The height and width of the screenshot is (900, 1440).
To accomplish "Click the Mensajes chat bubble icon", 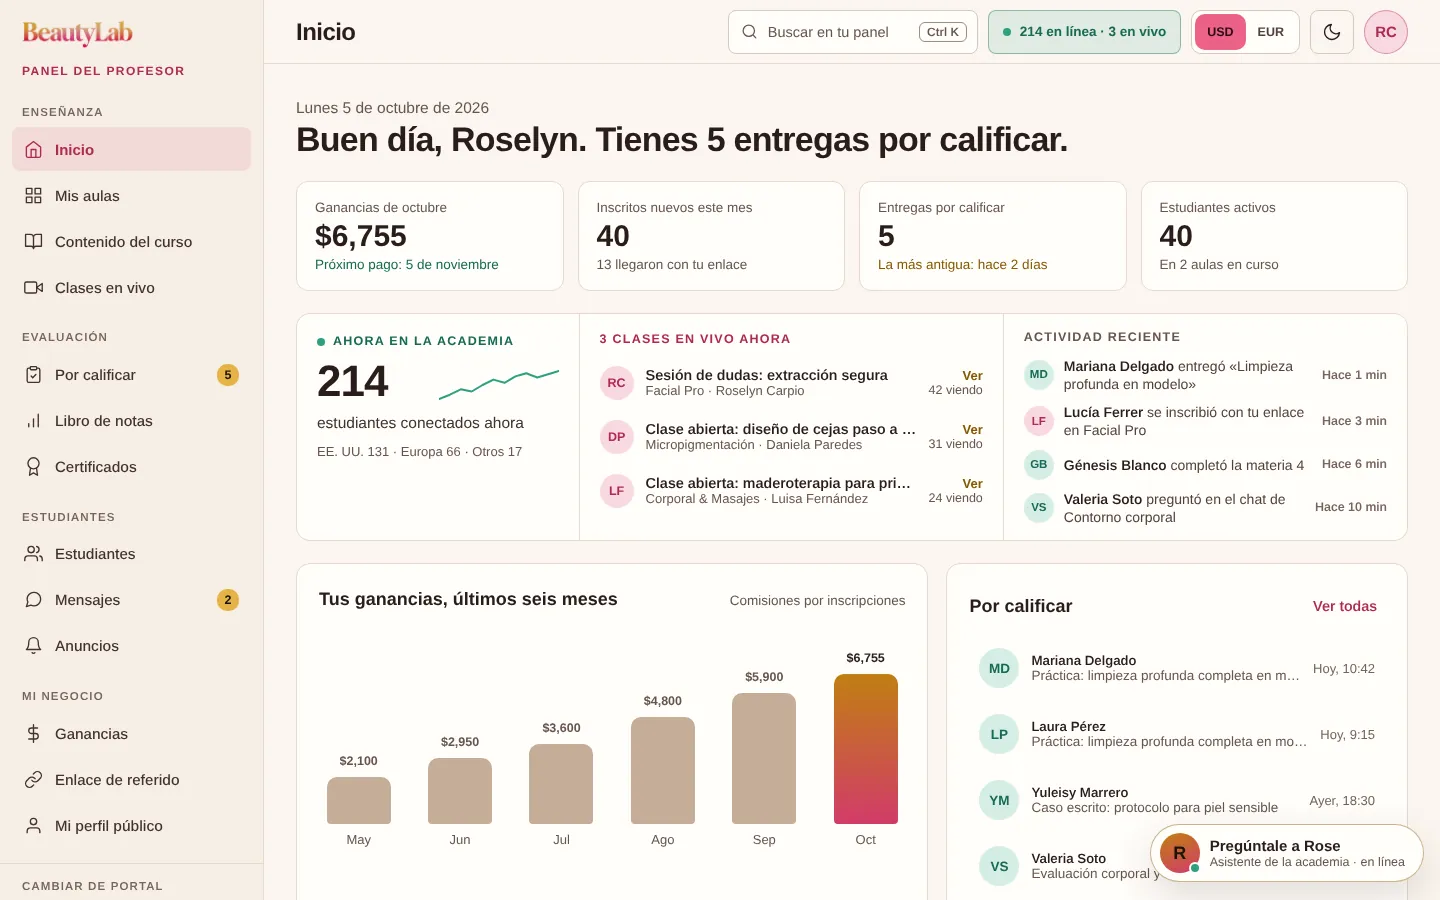I will pyautogui.click(x=34, y=600).
